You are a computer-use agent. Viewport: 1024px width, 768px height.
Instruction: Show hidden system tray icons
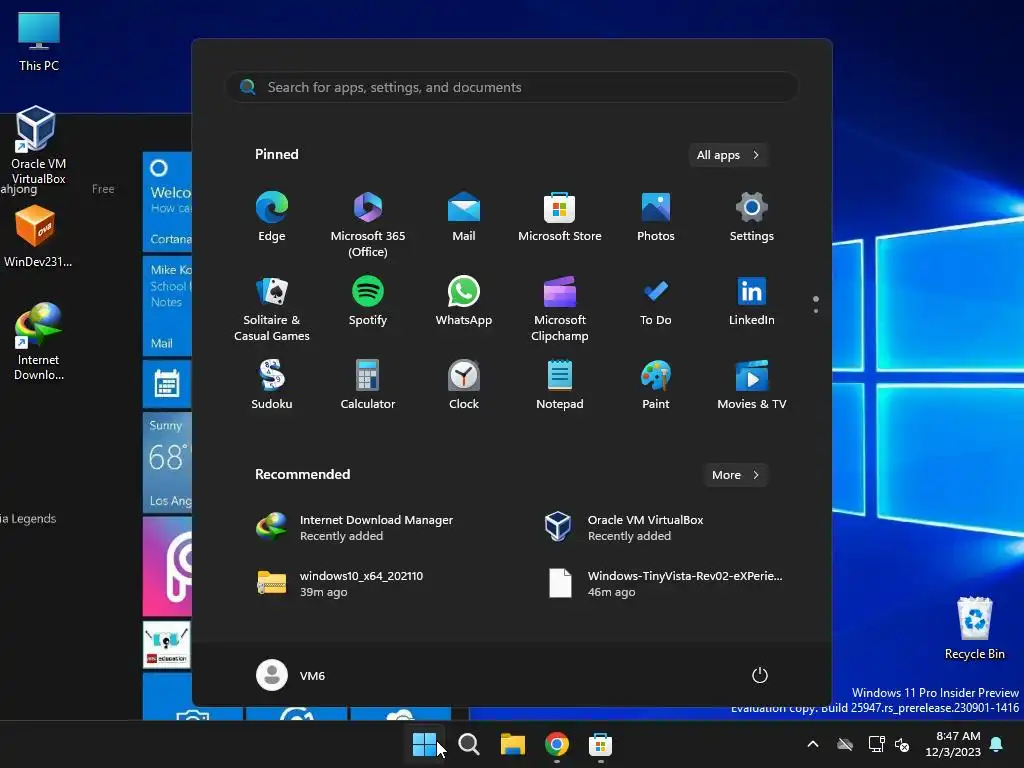point(813,744)
